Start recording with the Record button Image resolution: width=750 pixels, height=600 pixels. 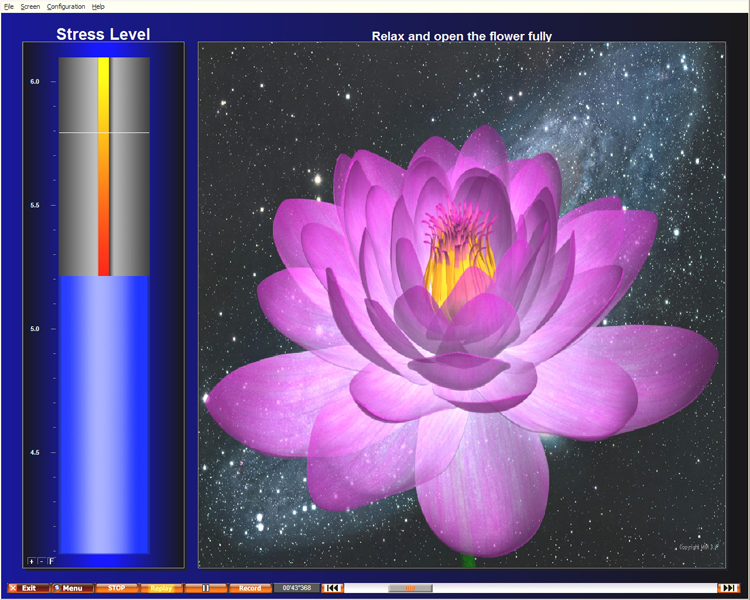pos(250,588)
